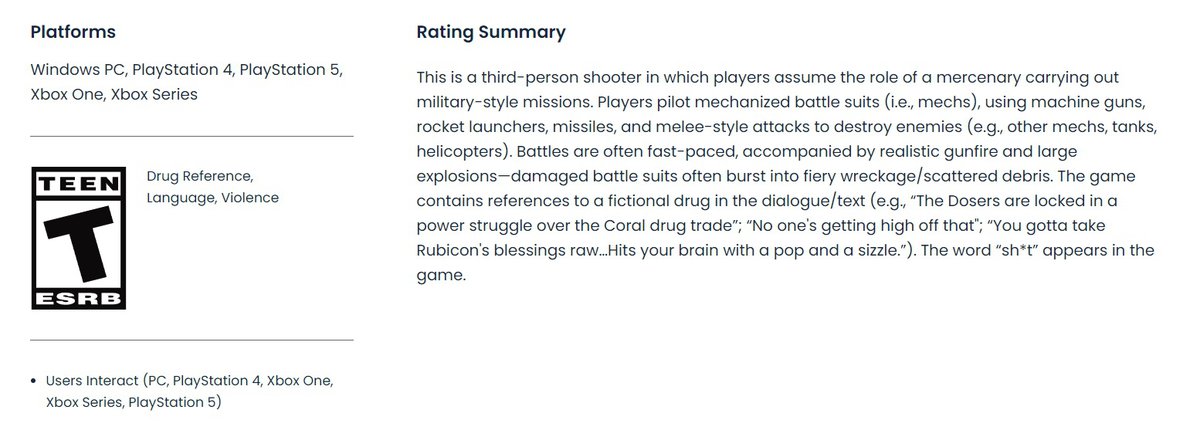The height and width of the screenshot is (437, 1200).
Task: Click the divider line below the platform list
Action: click(191, 135)
